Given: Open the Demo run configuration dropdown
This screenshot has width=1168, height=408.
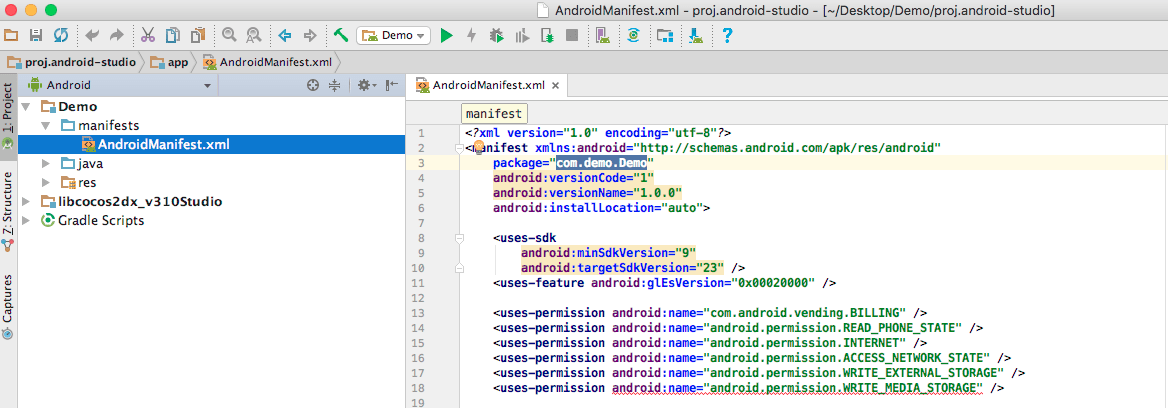Looking at the screenshot, I should click(393, 35).
